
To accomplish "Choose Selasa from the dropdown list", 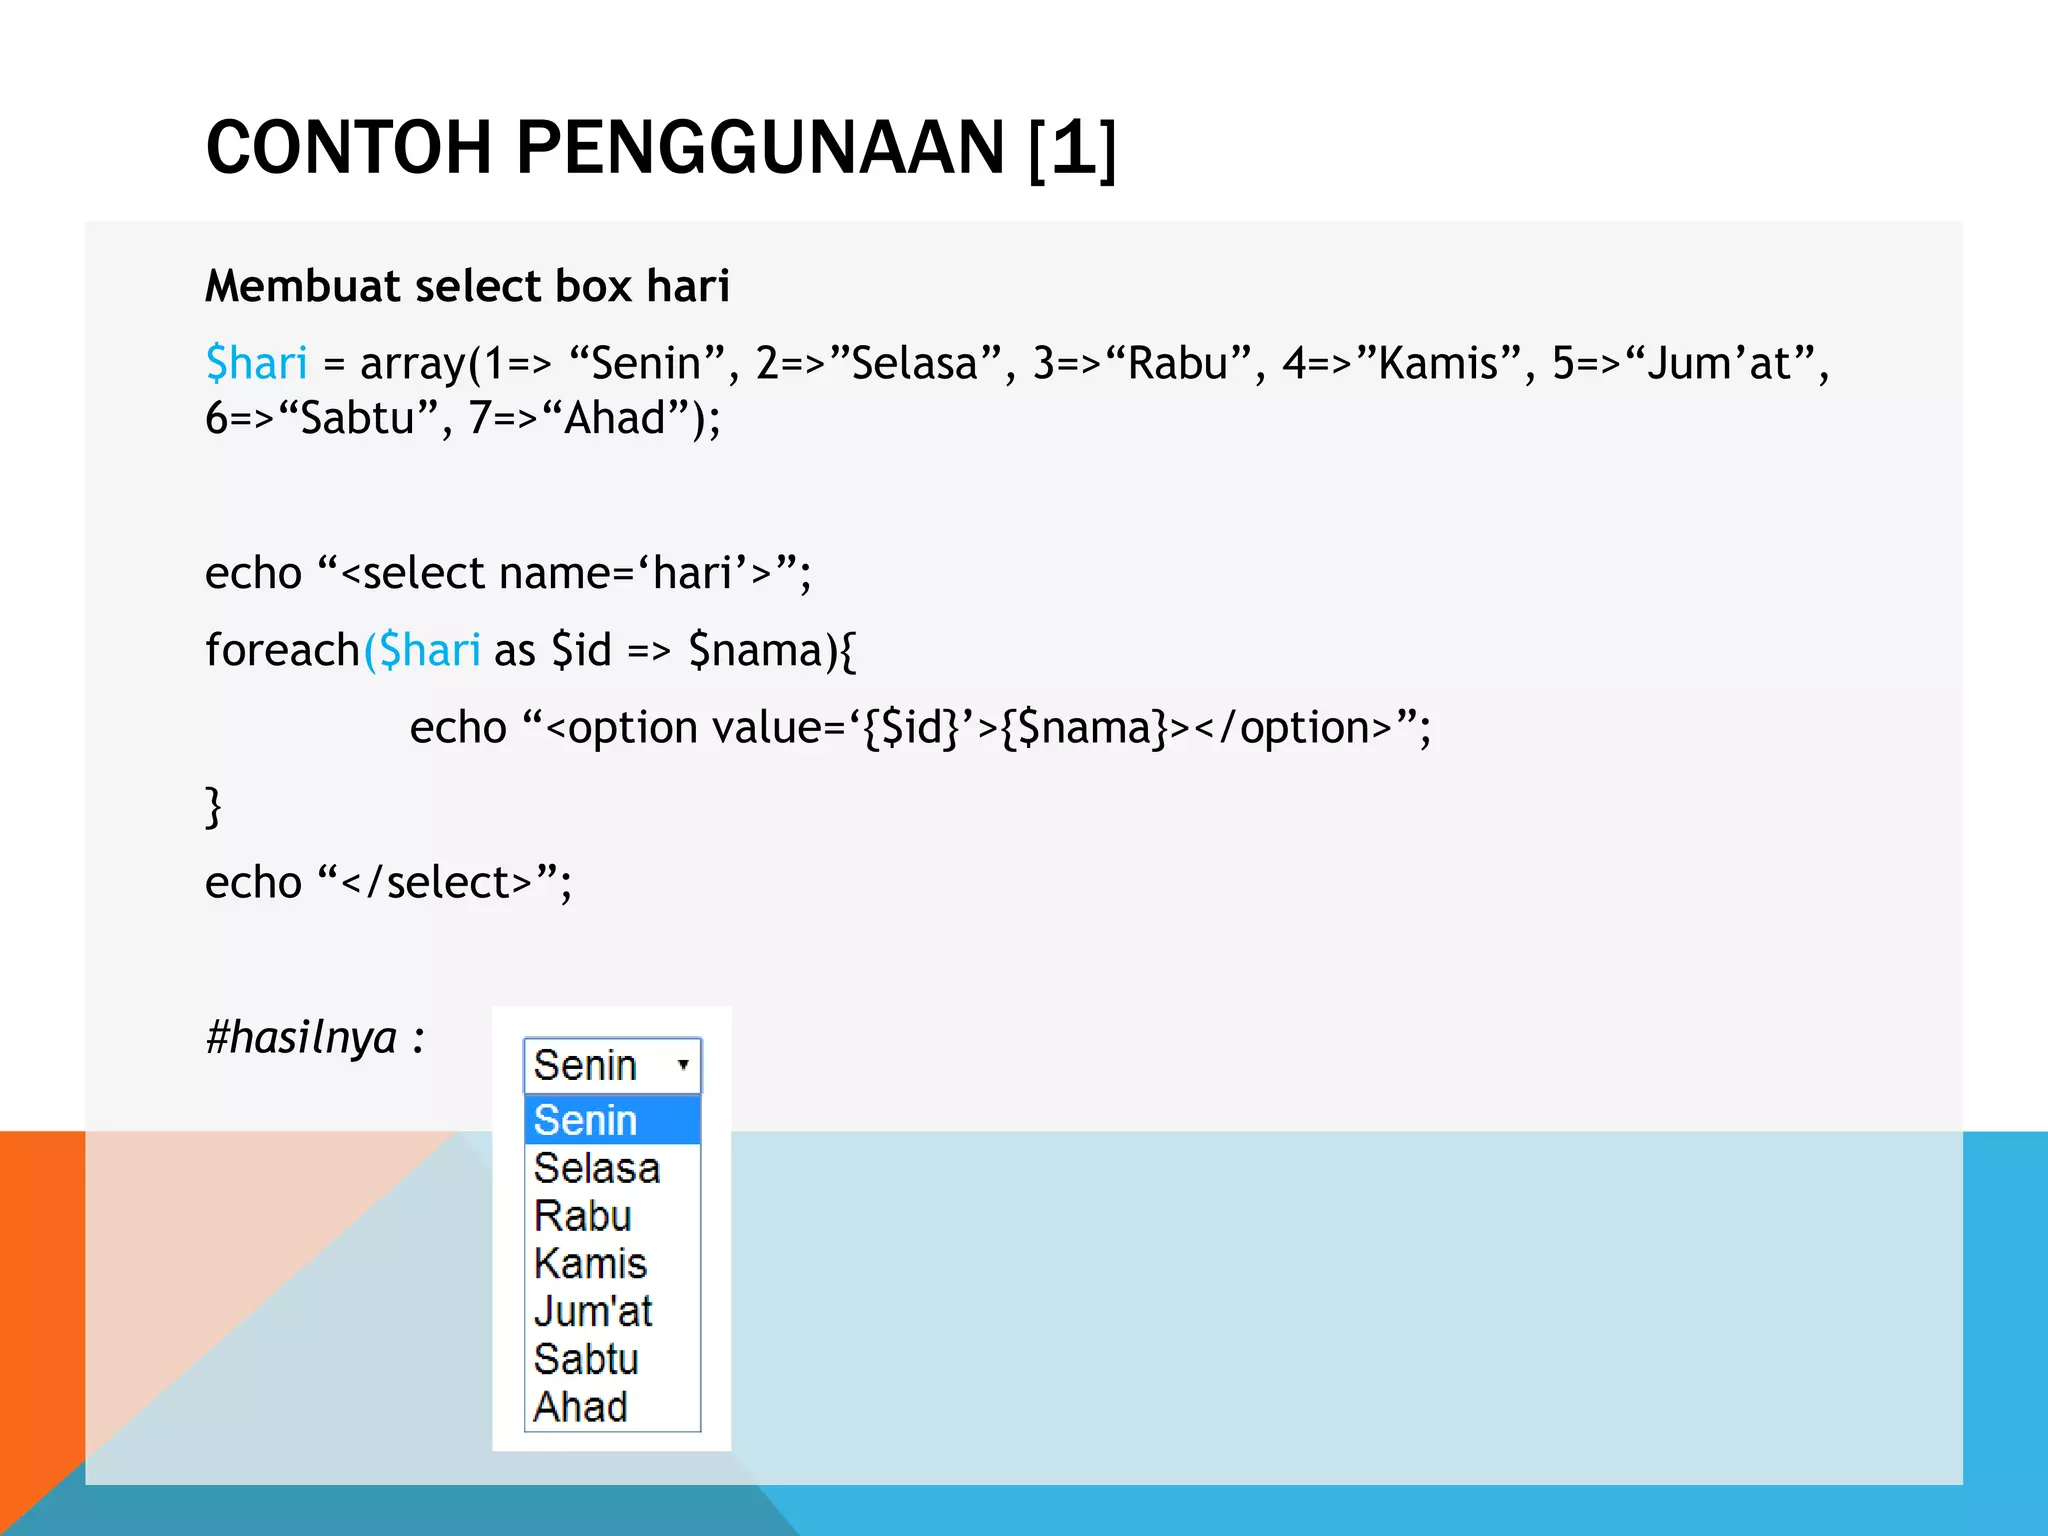I will pos(612,1168).
